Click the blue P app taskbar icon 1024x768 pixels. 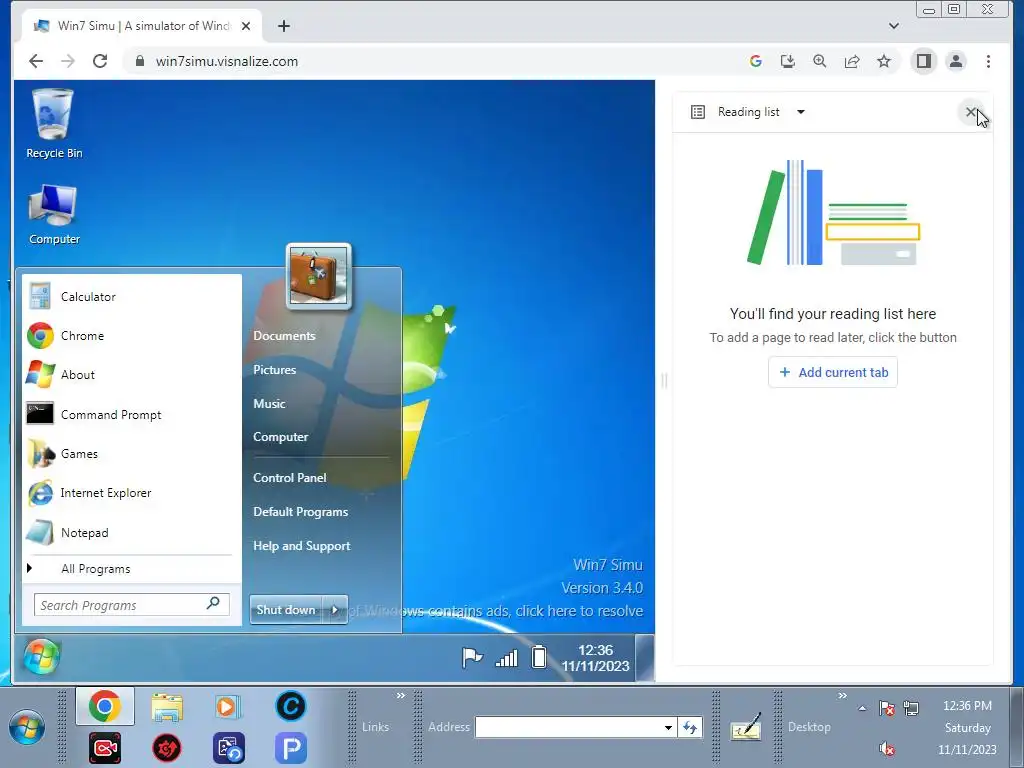(291, 748)
